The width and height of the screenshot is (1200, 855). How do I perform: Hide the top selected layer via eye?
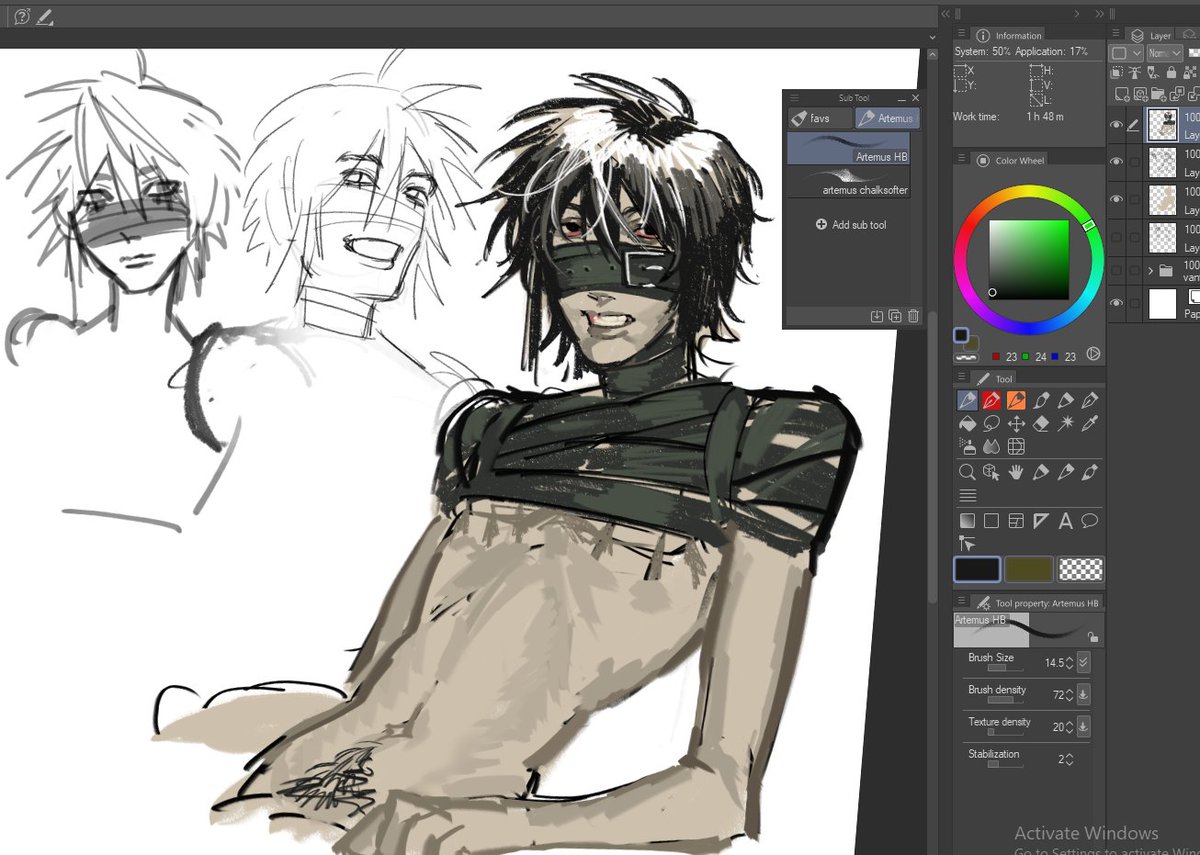(1117, 125)
